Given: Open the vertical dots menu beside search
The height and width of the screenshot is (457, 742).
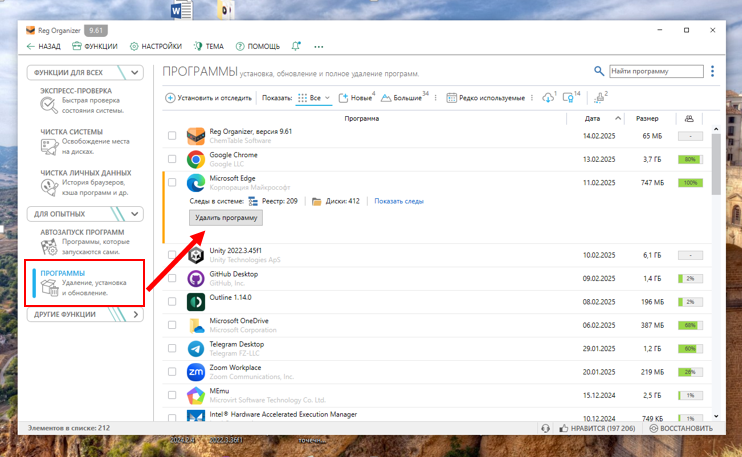Looking at the screenshot, I should click(x=712, y=71).
